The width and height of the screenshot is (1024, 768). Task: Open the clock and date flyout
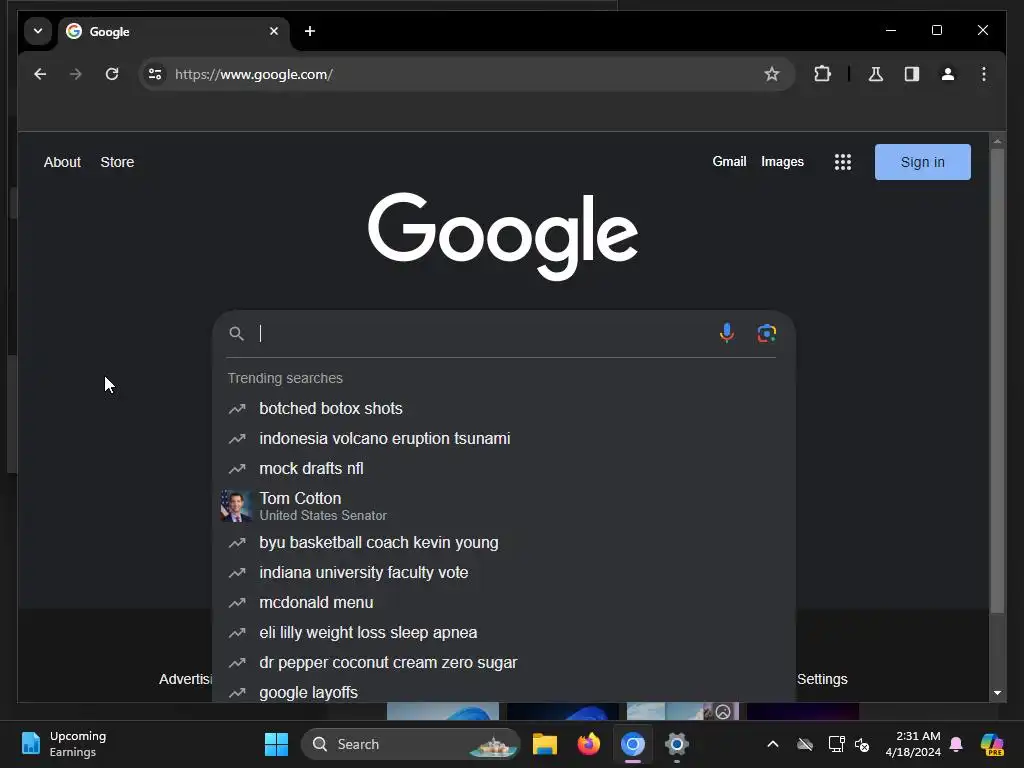913,744
